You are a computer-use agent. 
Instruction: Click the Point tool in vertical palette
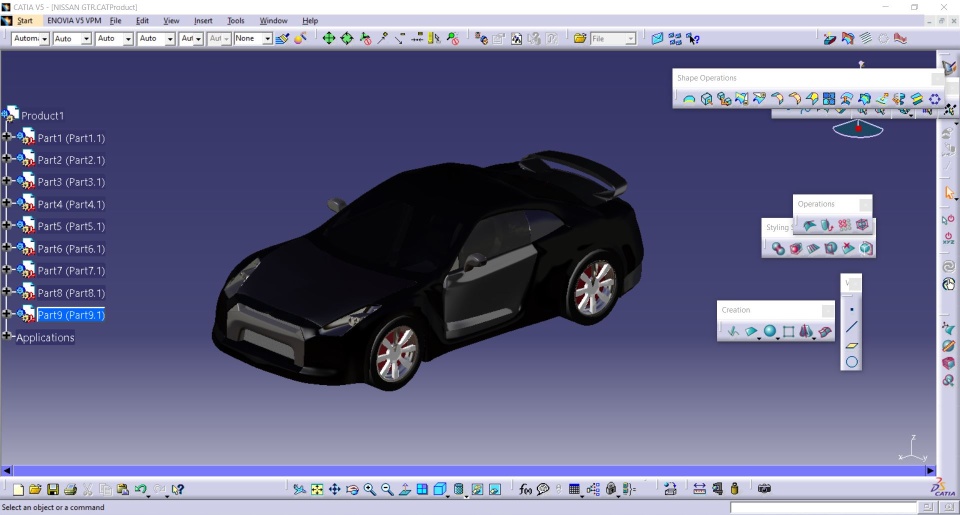(x=852, y=309)
